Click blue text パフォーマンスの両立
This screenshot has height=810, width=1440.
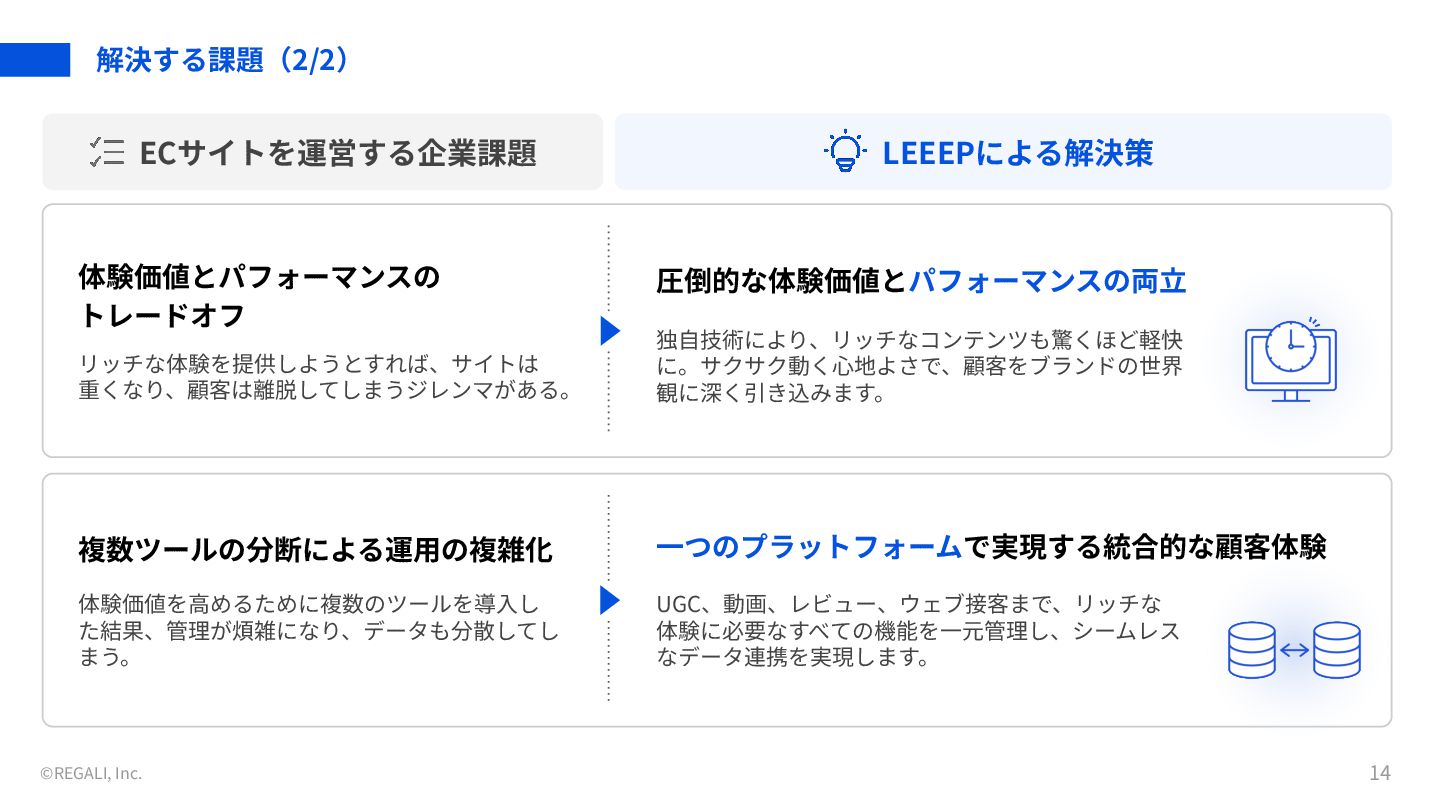click(x=1047, y=281)
